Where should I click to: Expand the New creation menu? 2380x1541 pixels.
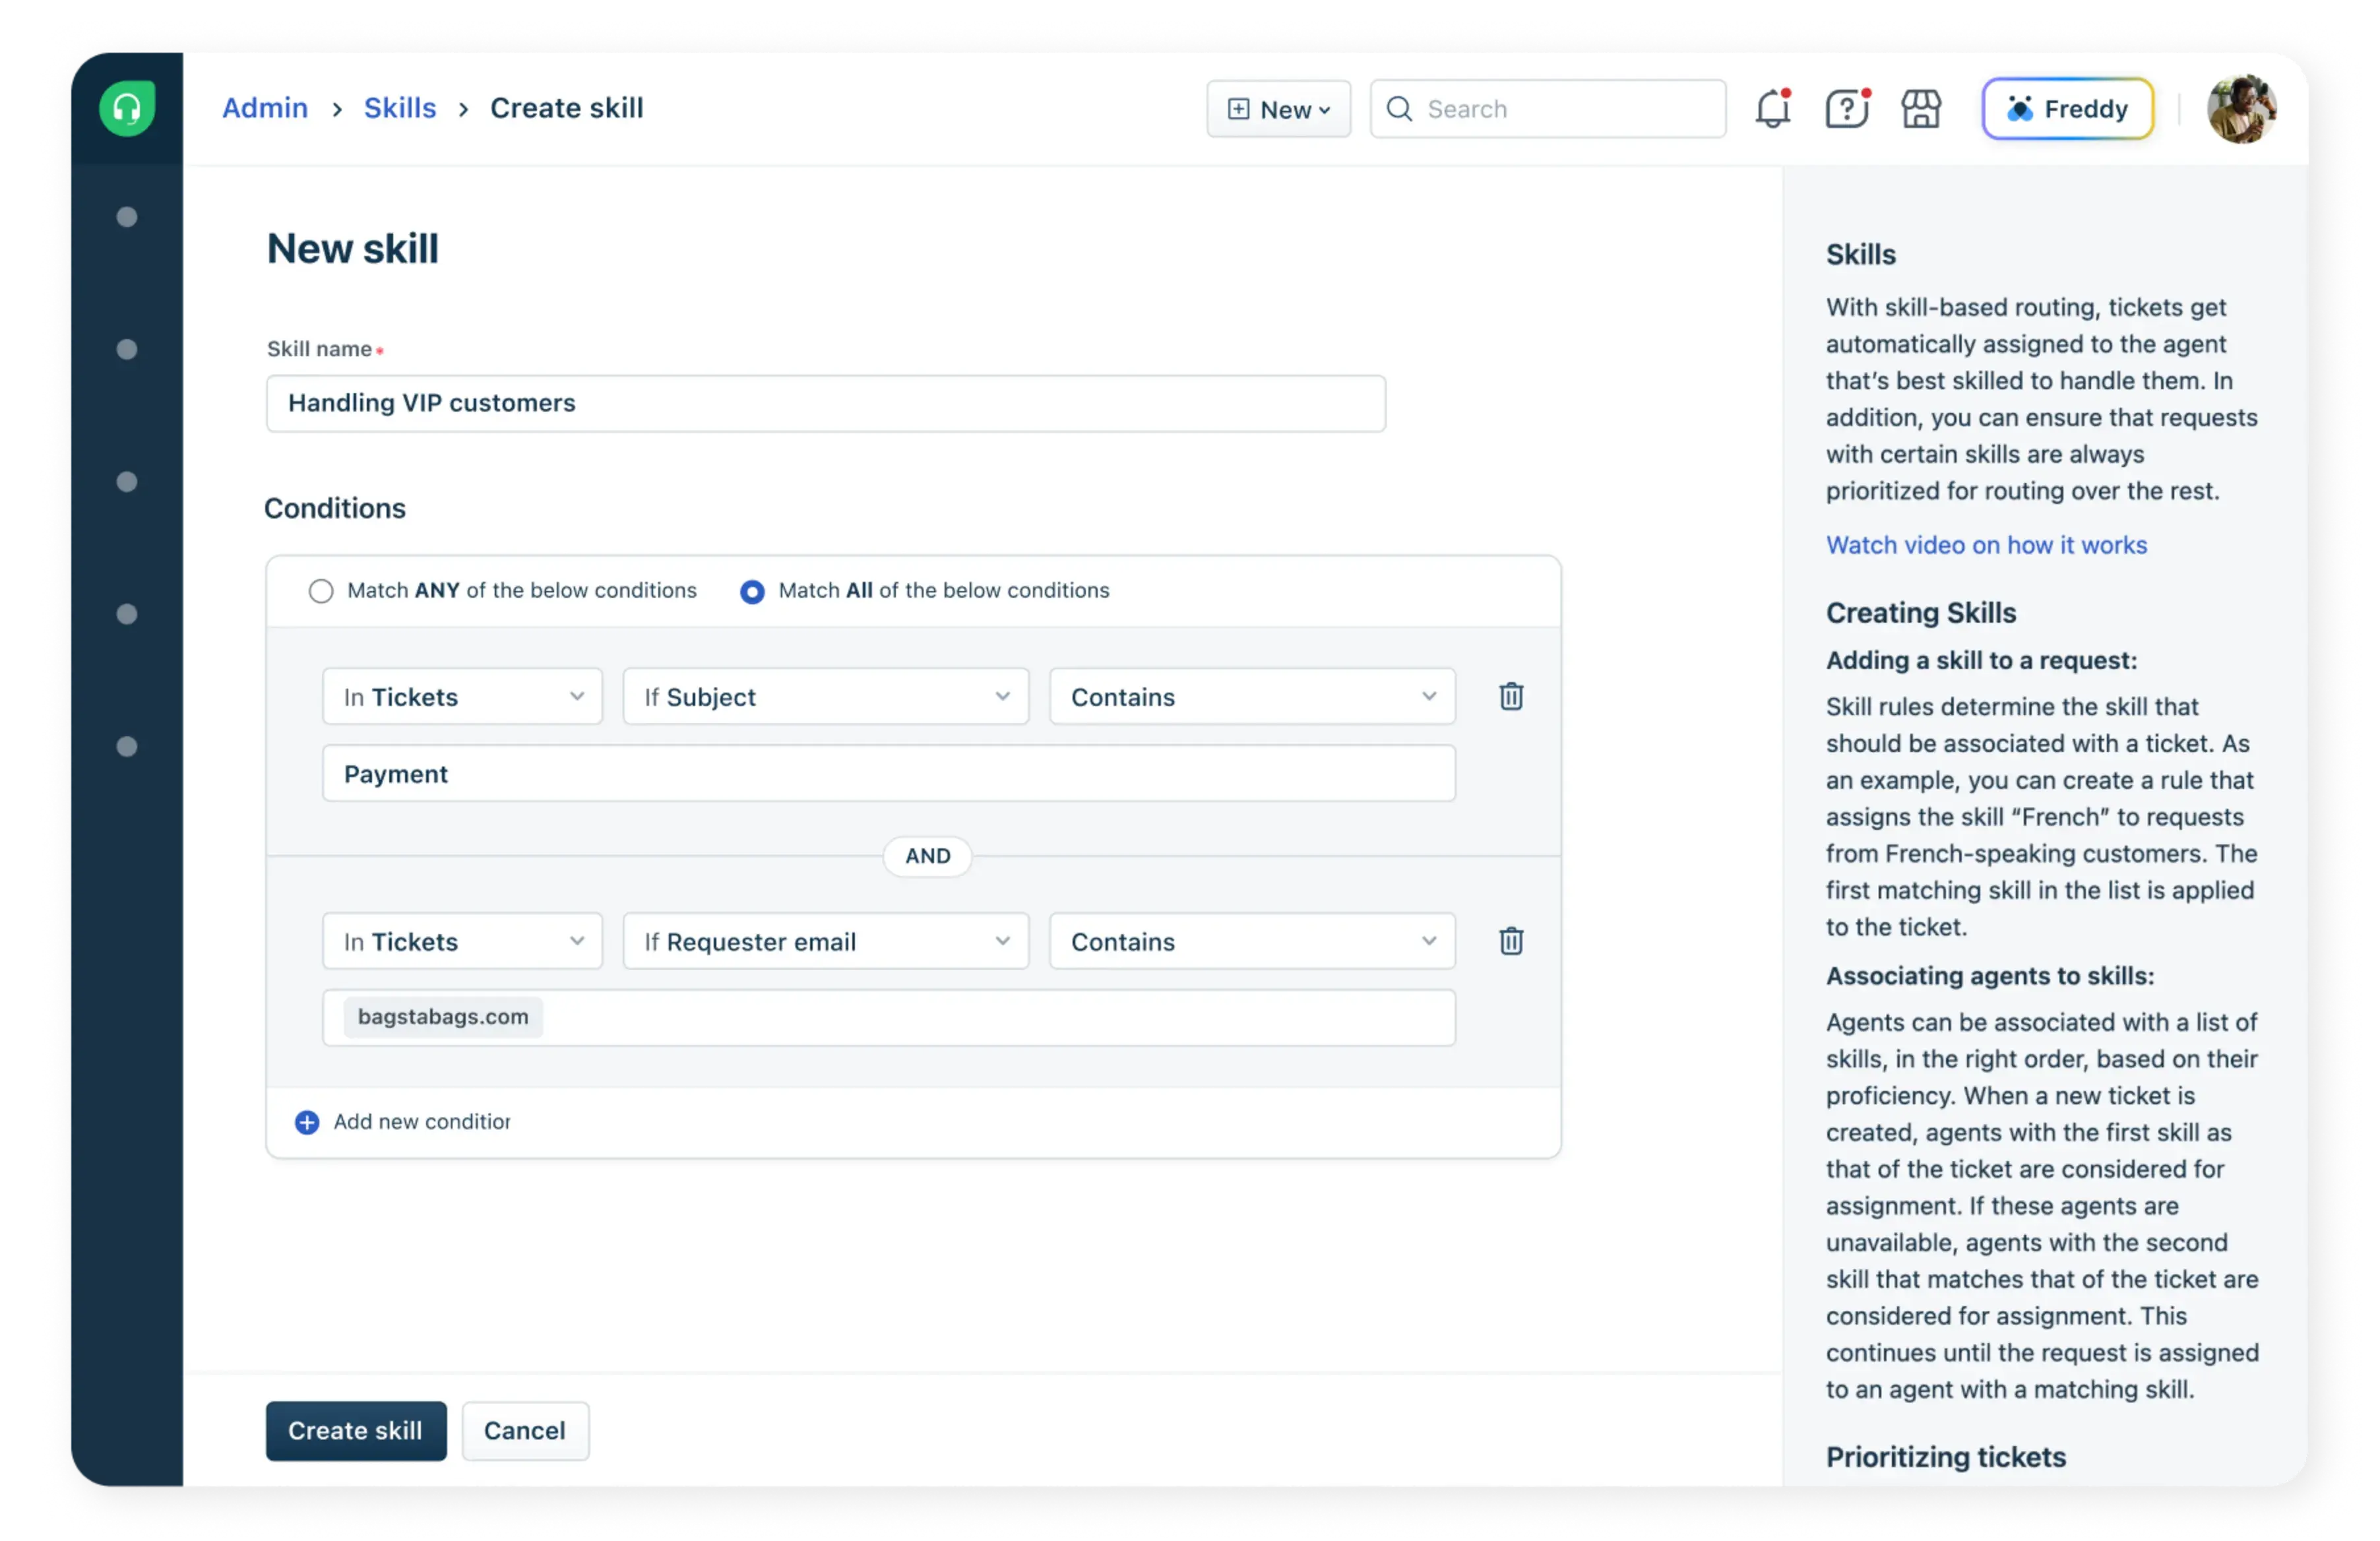(x=1278, y=109)
